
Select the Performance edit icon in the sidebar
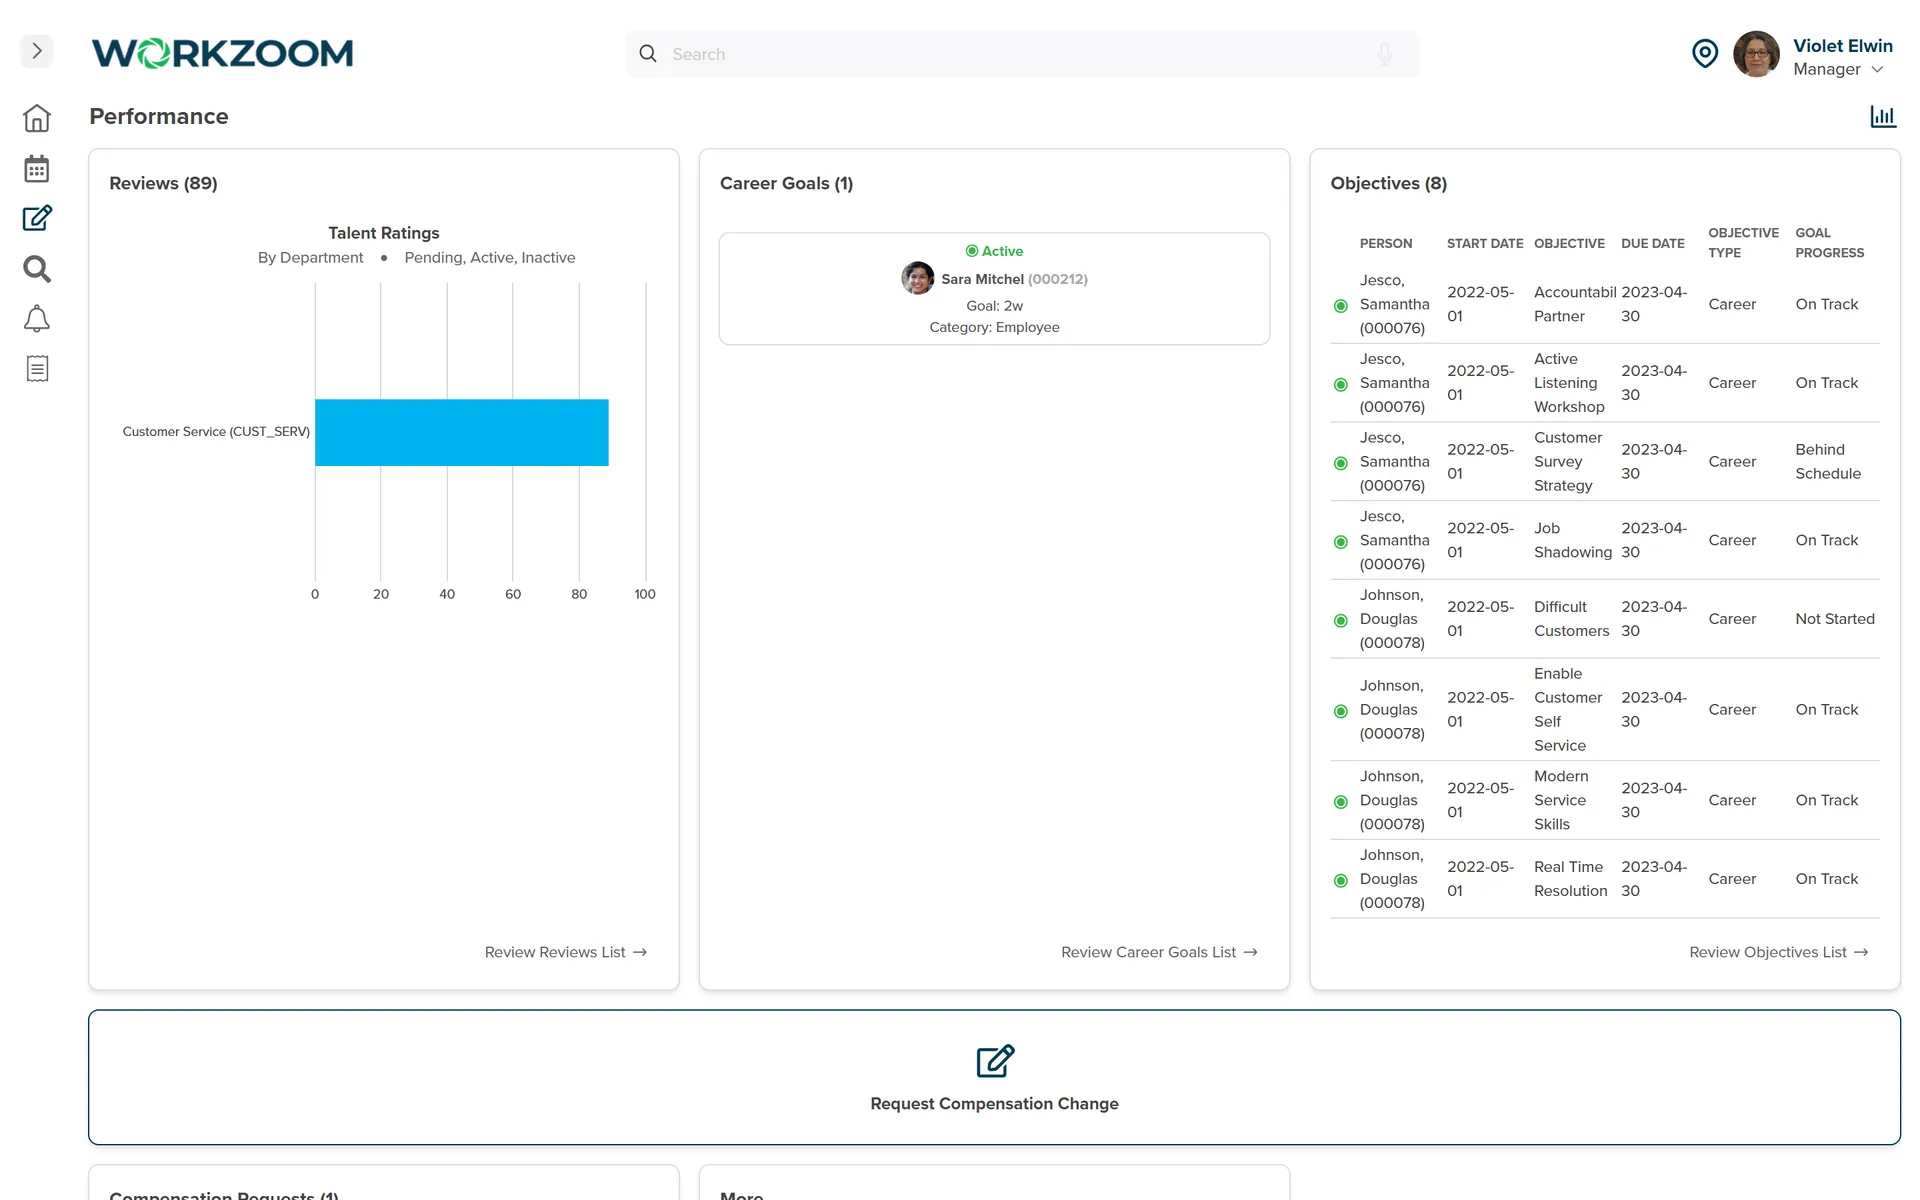tap(37, 218)
